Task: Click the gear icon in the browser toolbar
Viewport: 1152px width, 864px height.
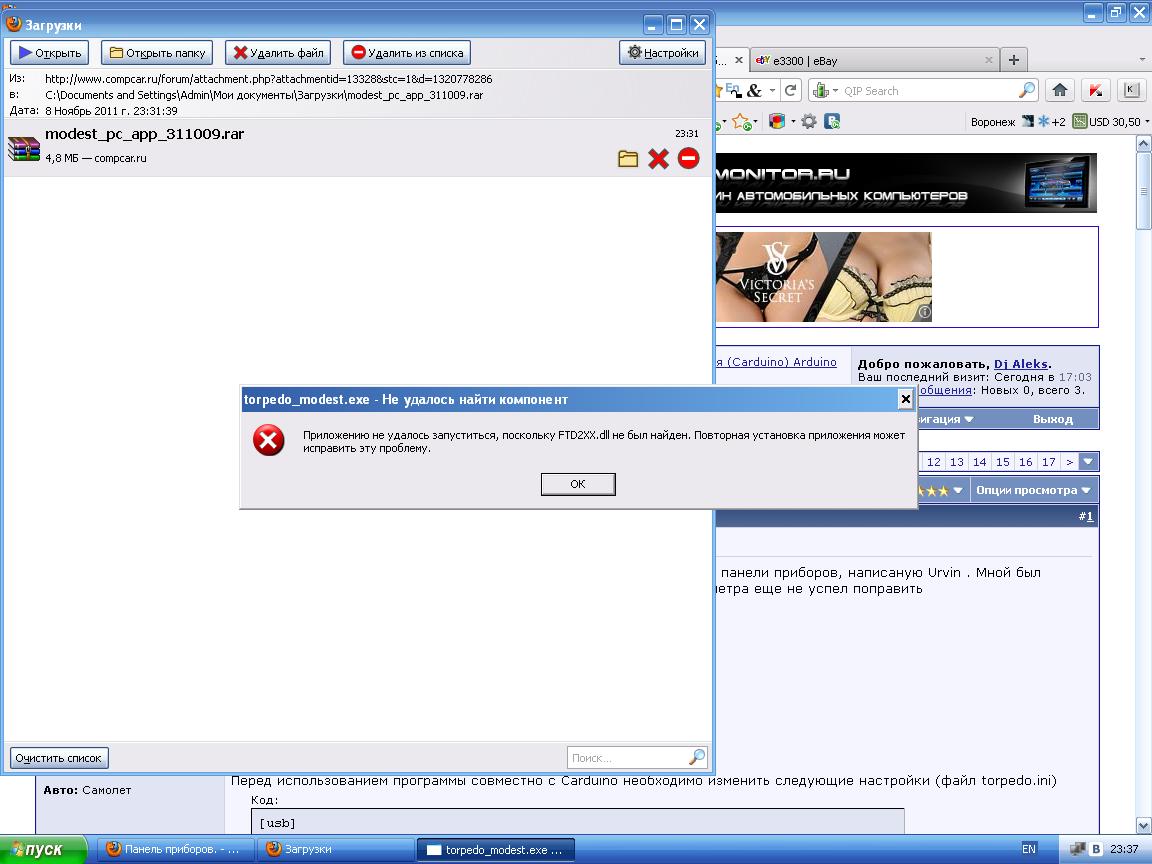Action: pyautogui.click(x=808, y=122)
